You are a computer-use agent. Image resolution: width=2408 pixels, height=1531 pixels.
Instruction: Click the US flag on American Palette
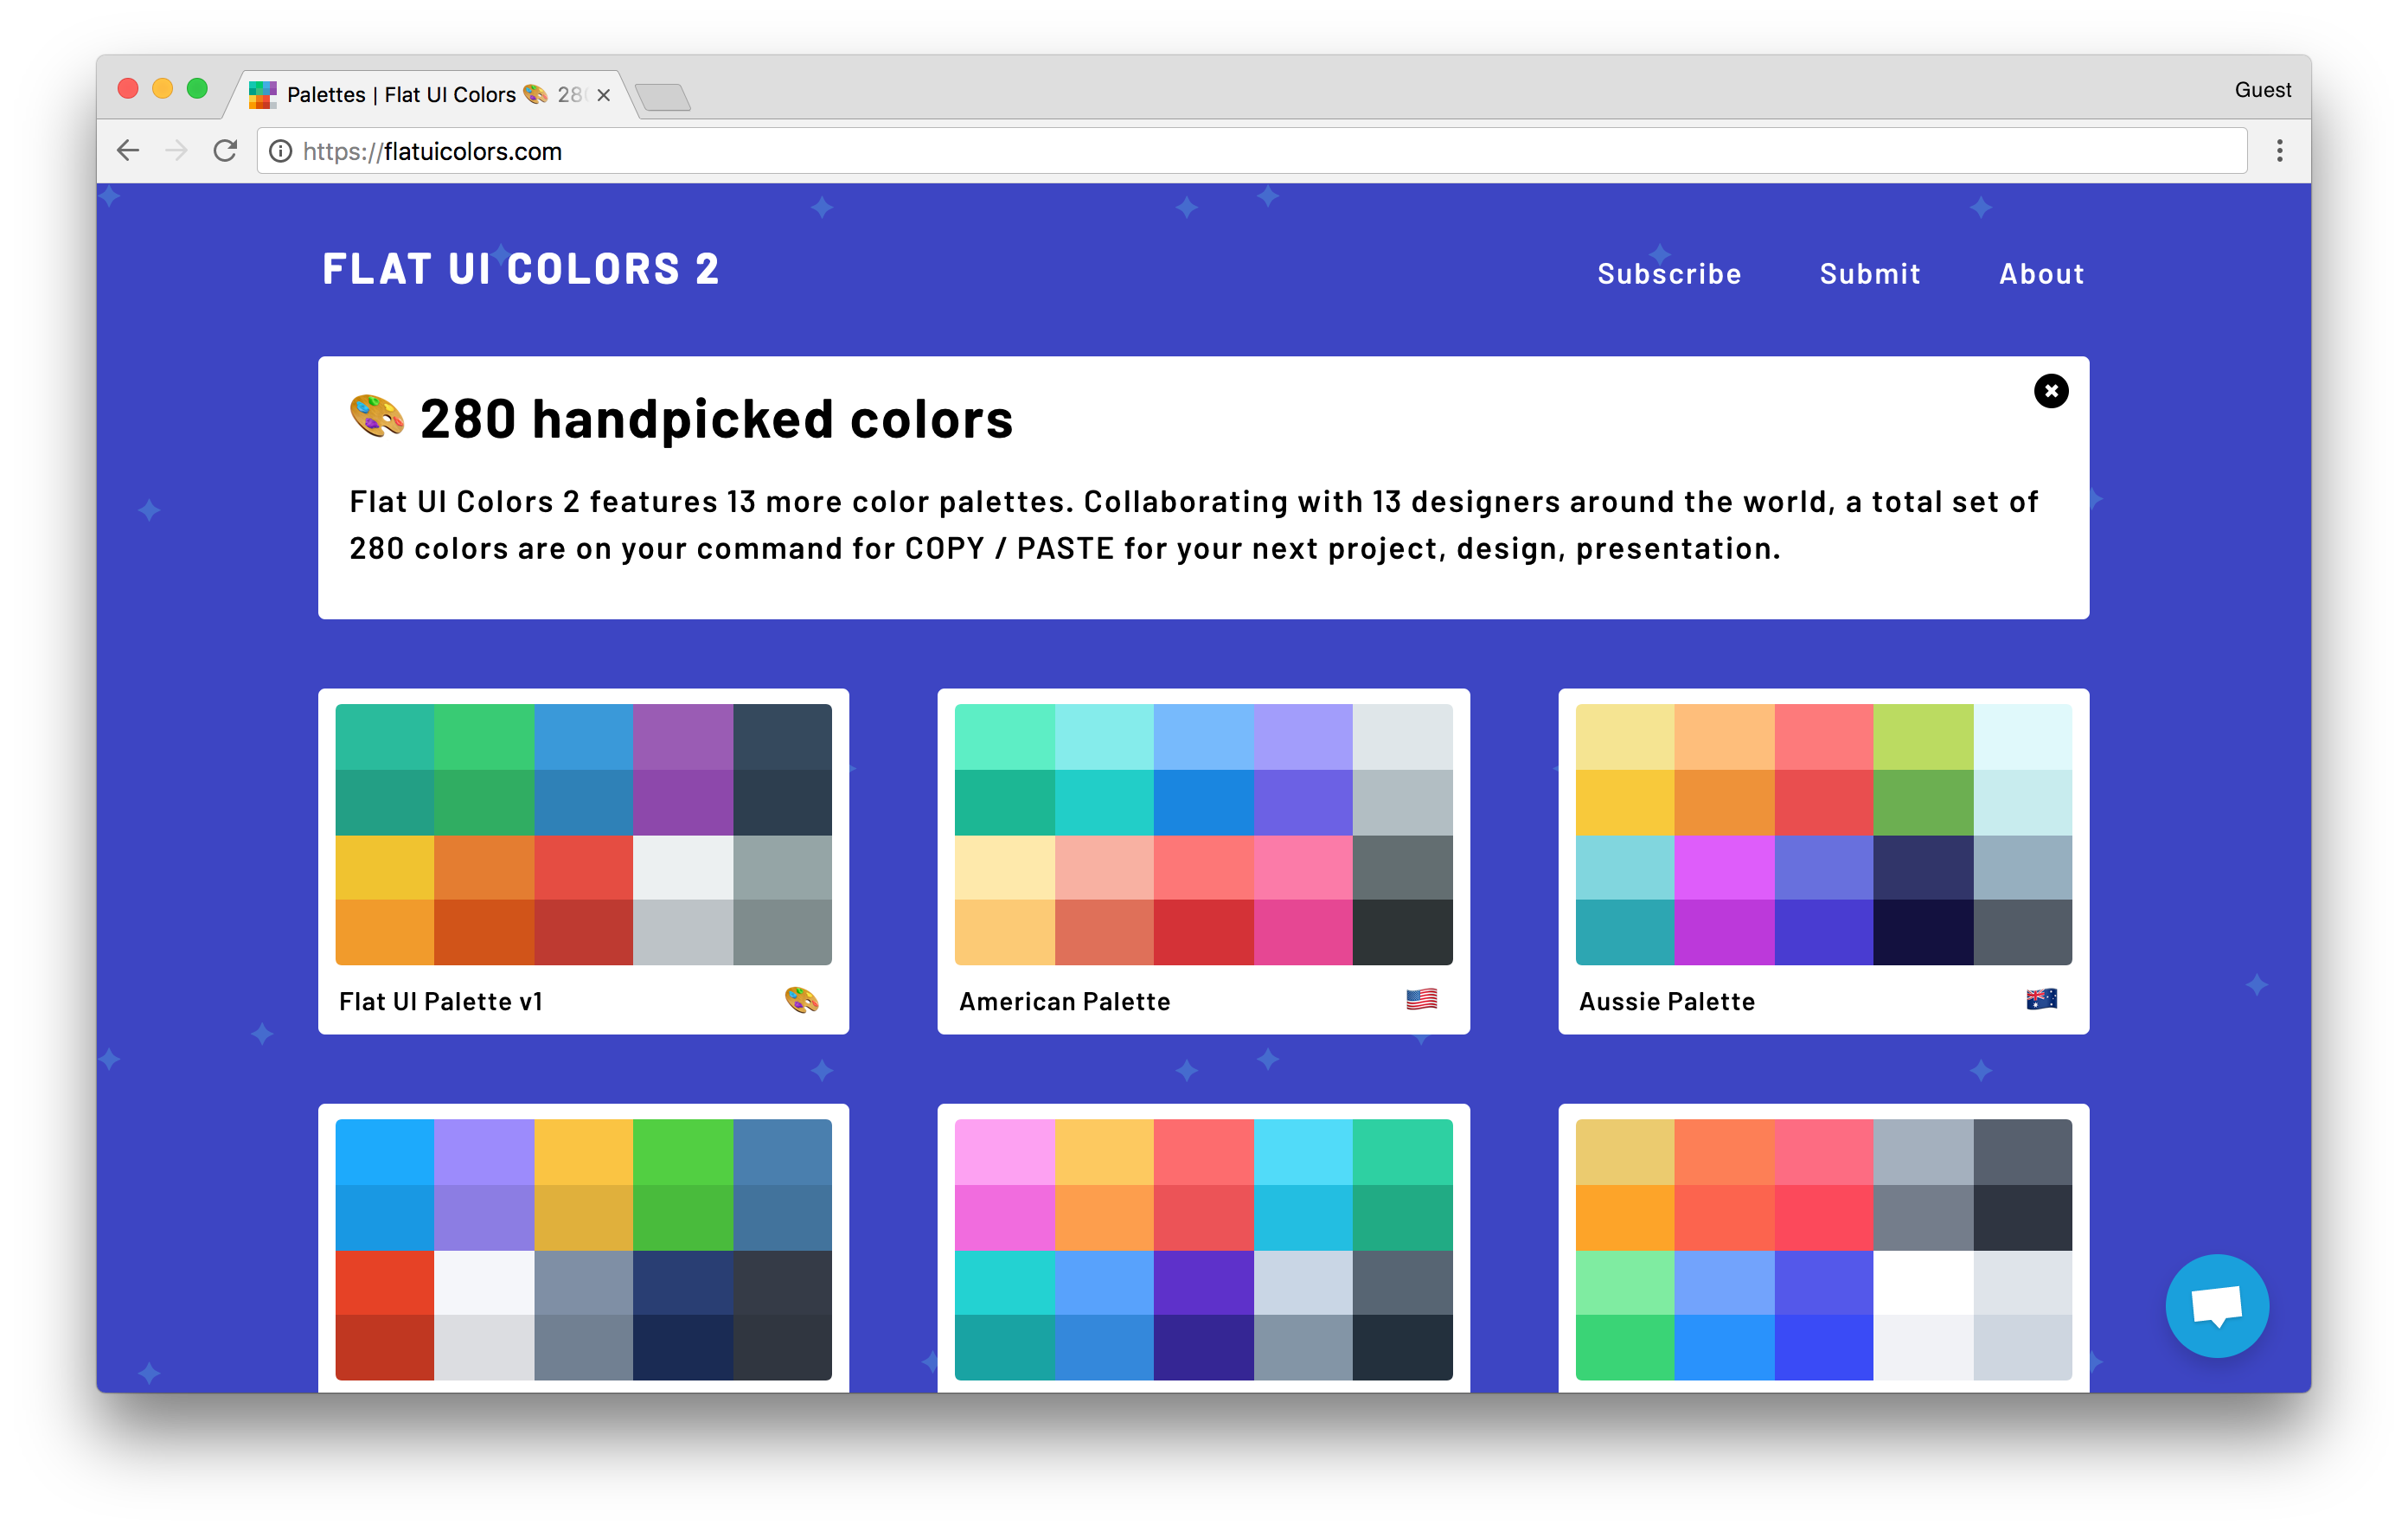coord(1421,999)
